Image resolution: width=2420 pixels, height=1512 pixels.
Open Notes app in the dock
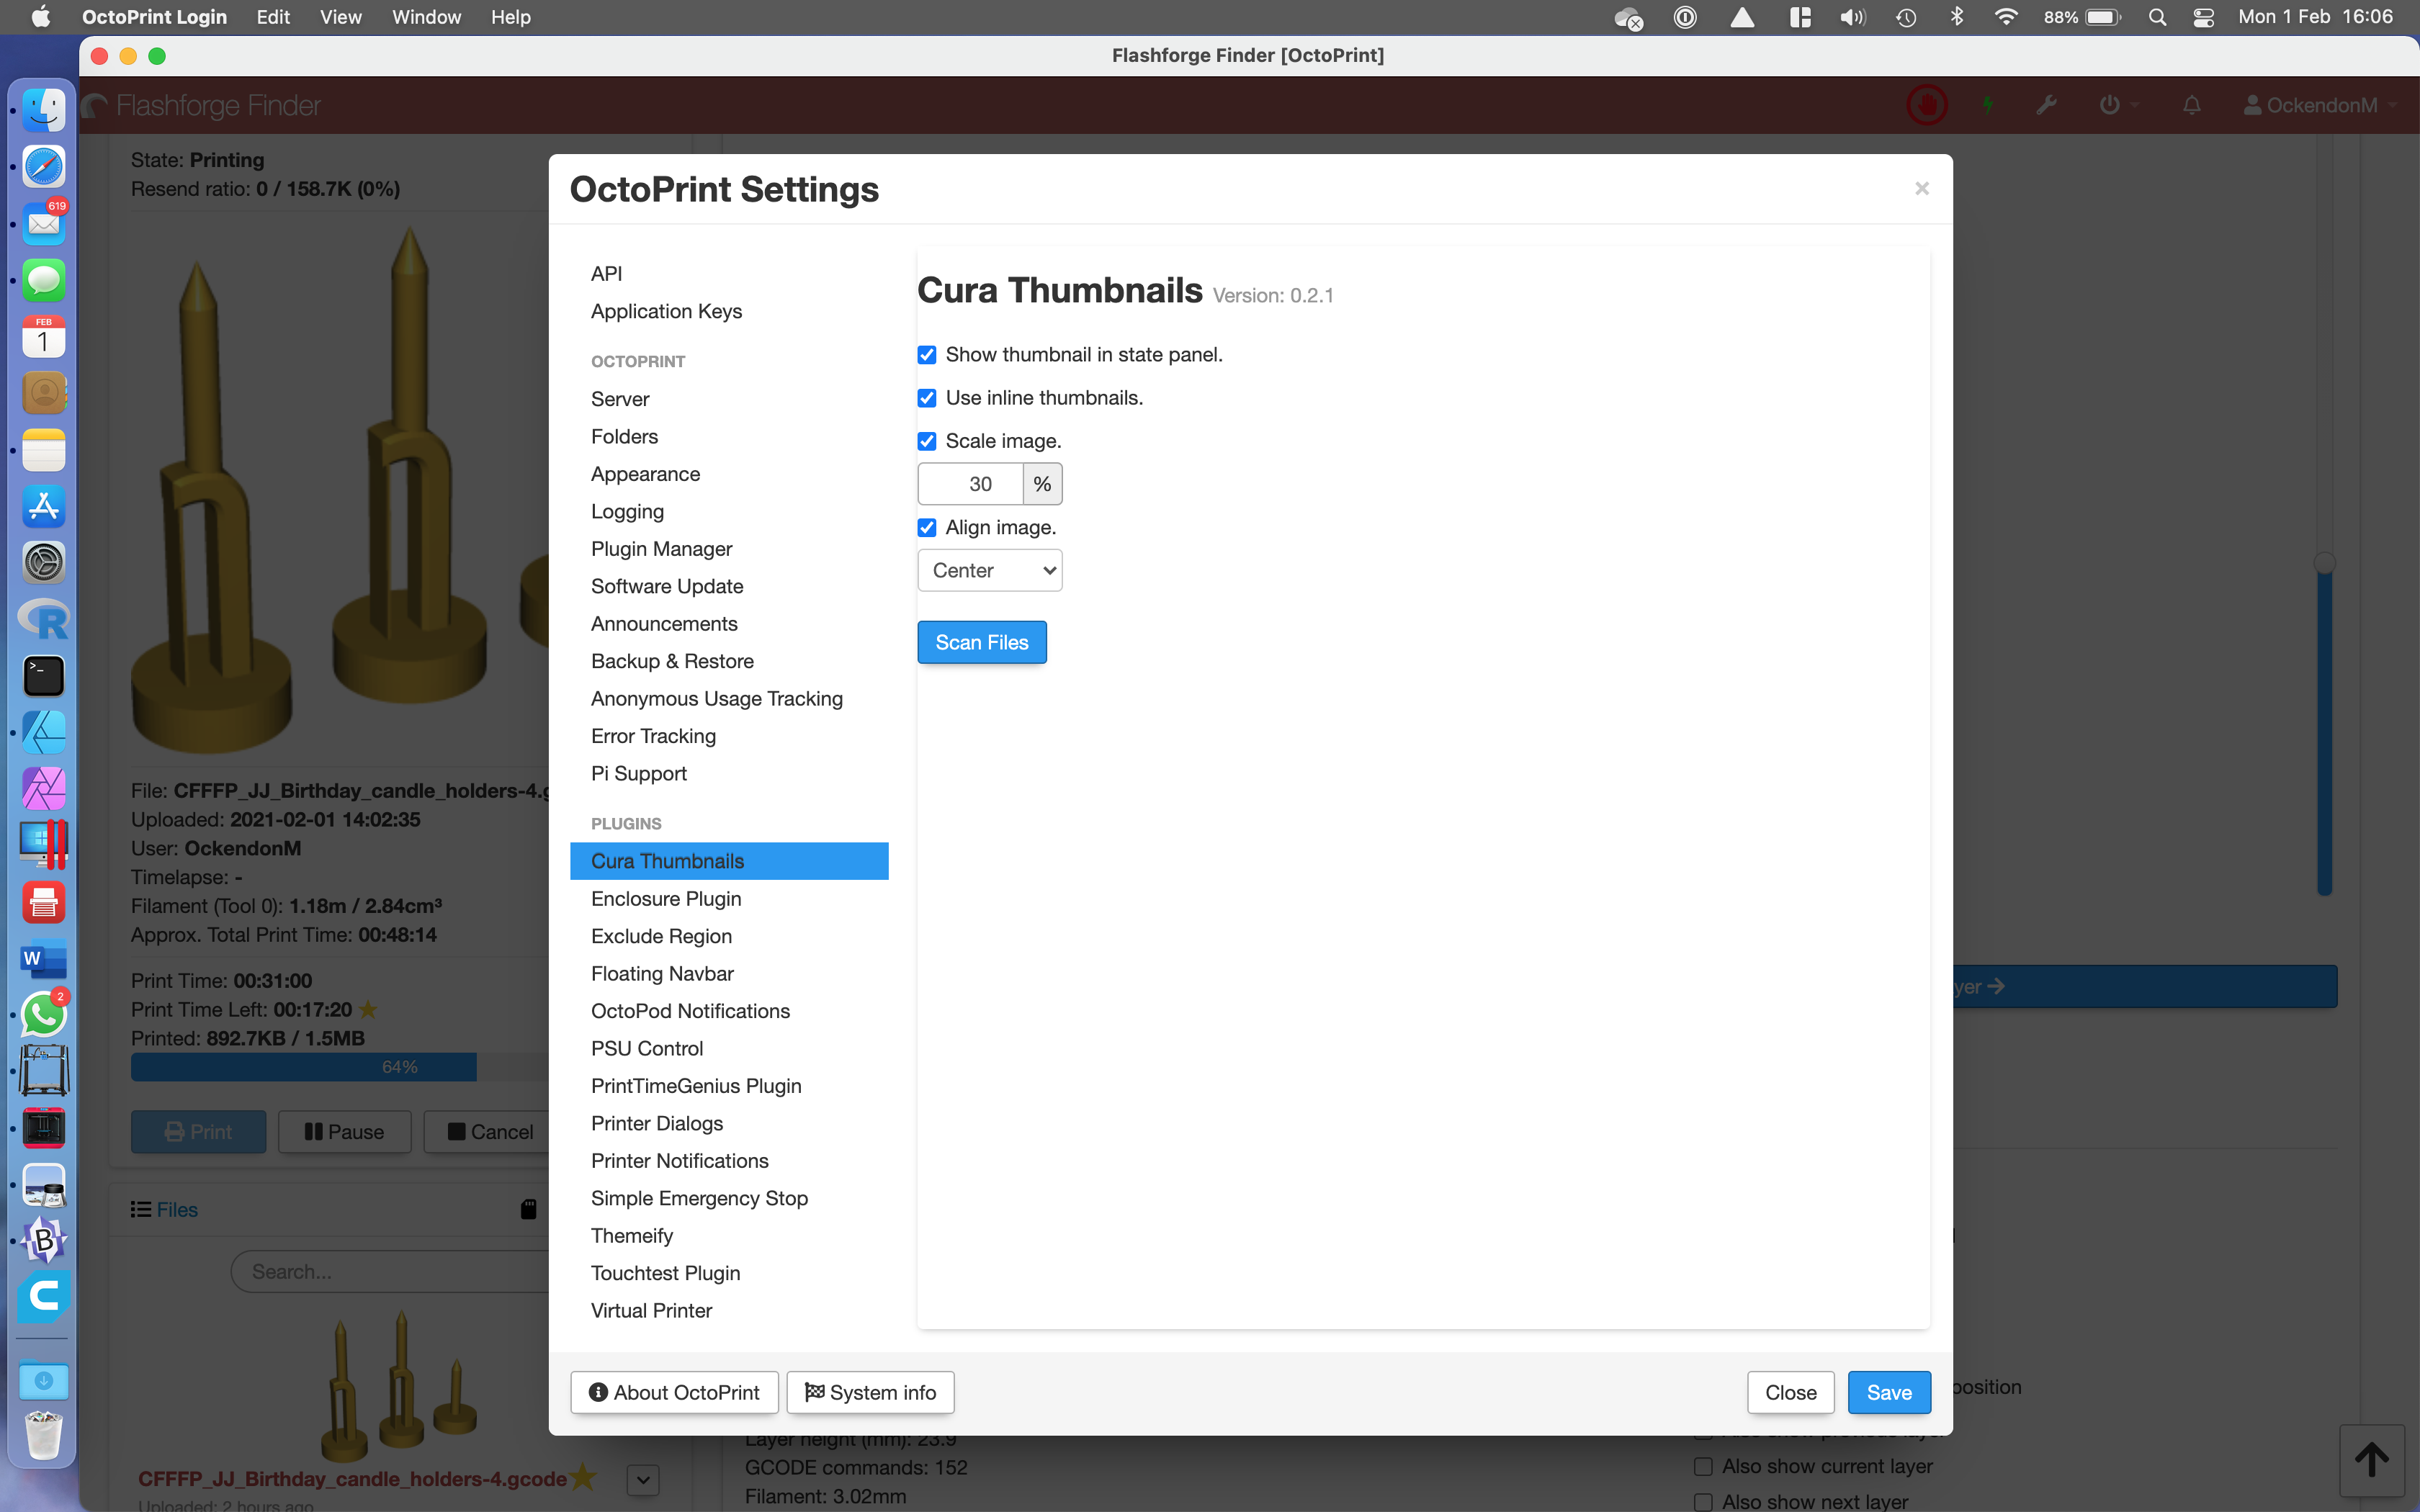click(44, 451)
